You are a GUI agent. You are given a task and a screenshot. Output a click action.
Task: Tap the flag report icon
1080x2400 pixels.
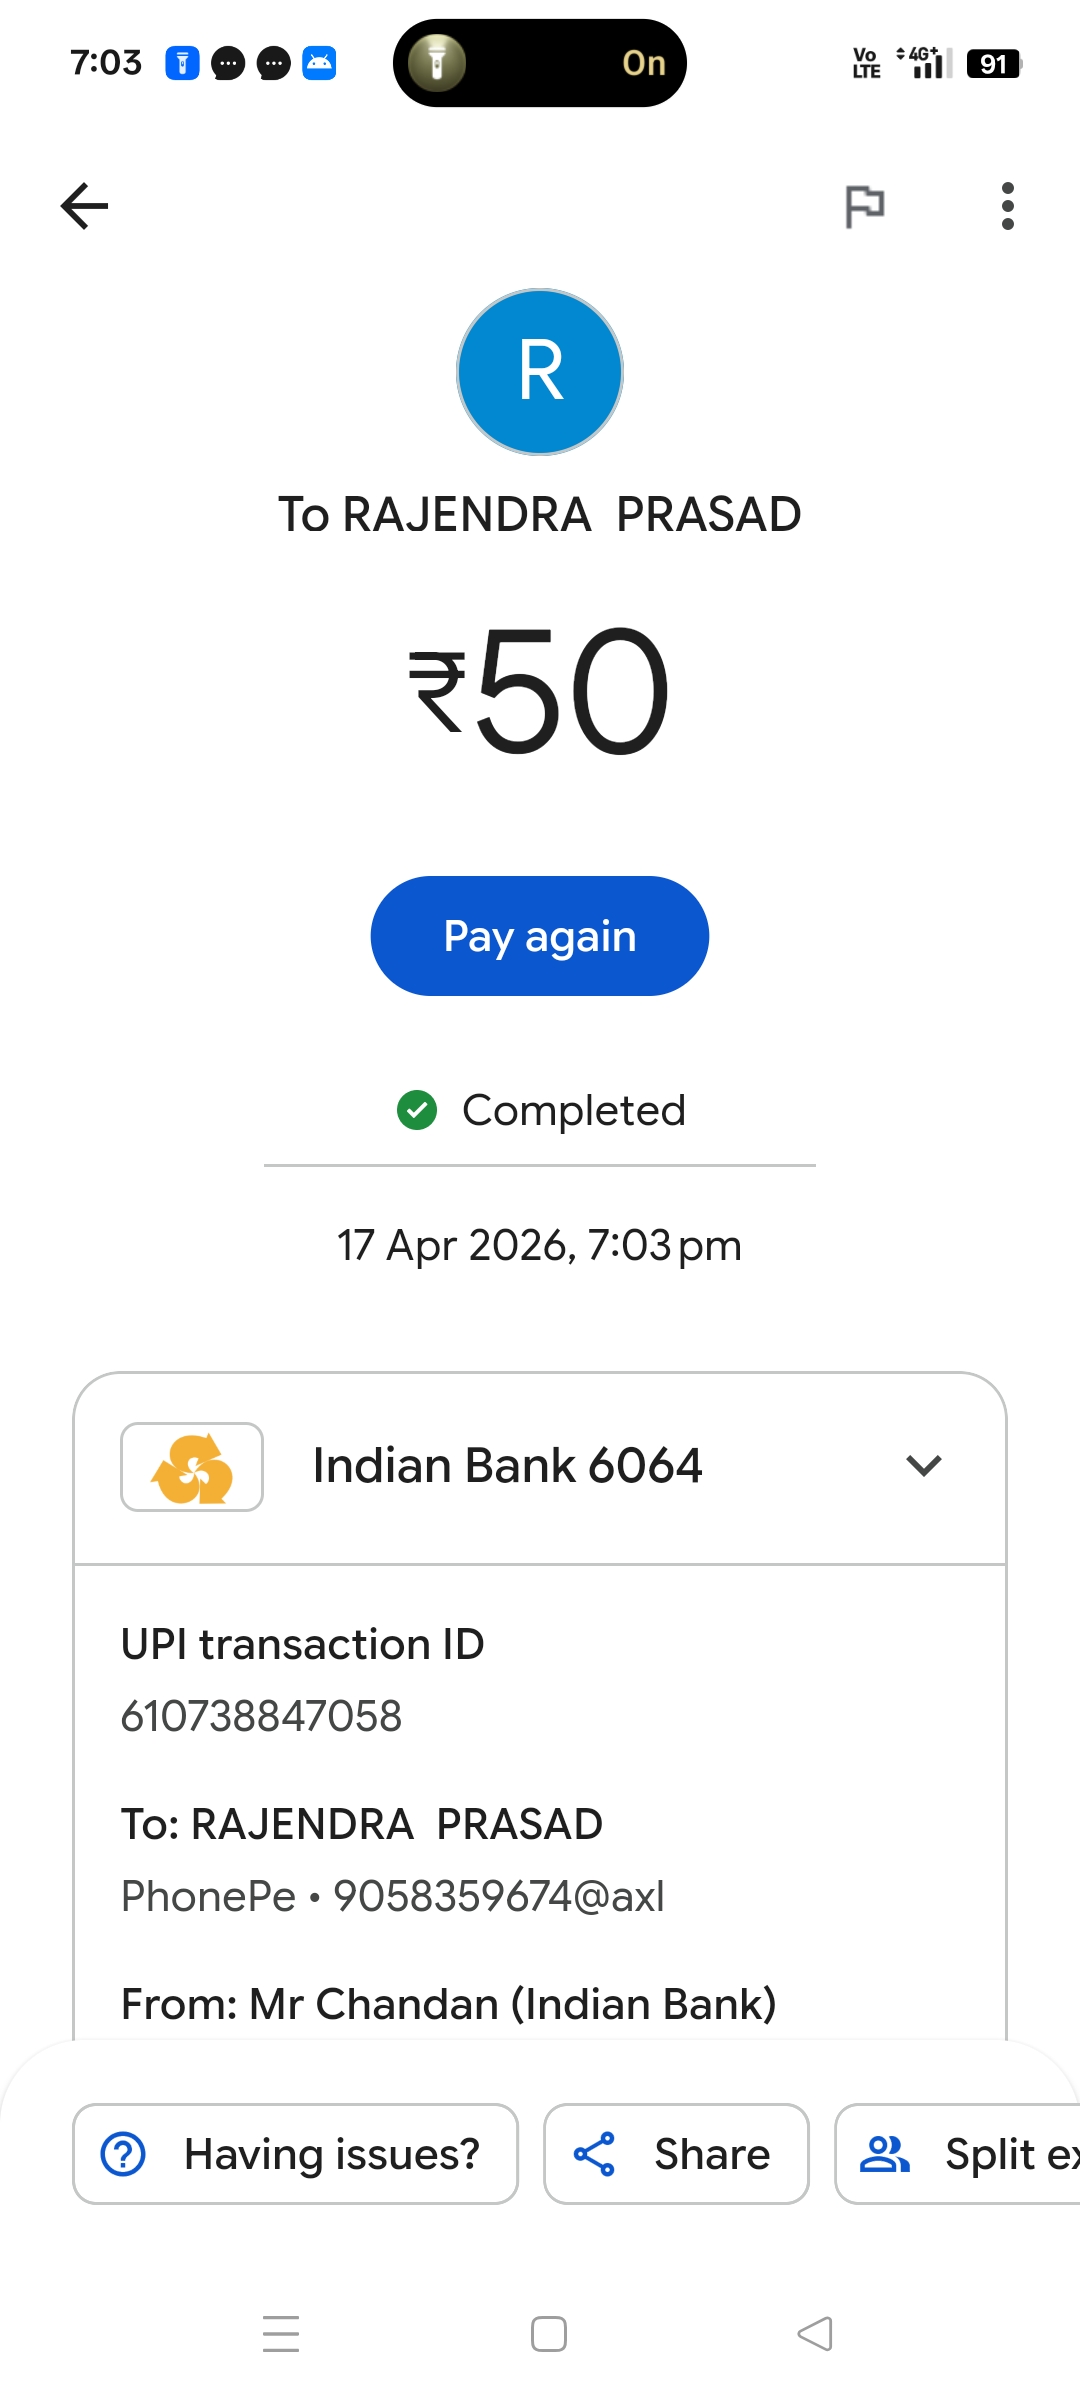coord(865,207)
